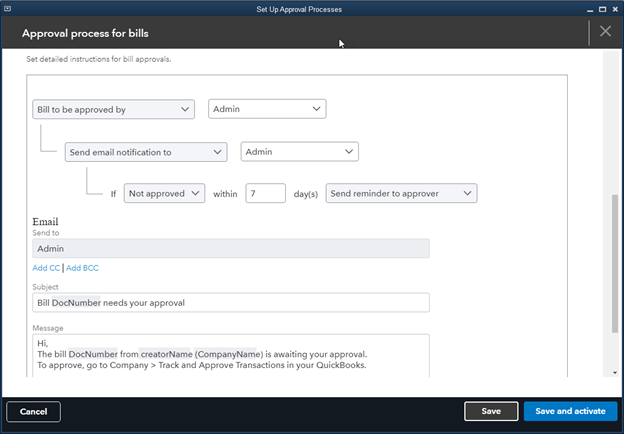Image resolution: width=624 pixels, height=434 pixels.
Task: Add a BCC recipient
Action: coord(83,268)
